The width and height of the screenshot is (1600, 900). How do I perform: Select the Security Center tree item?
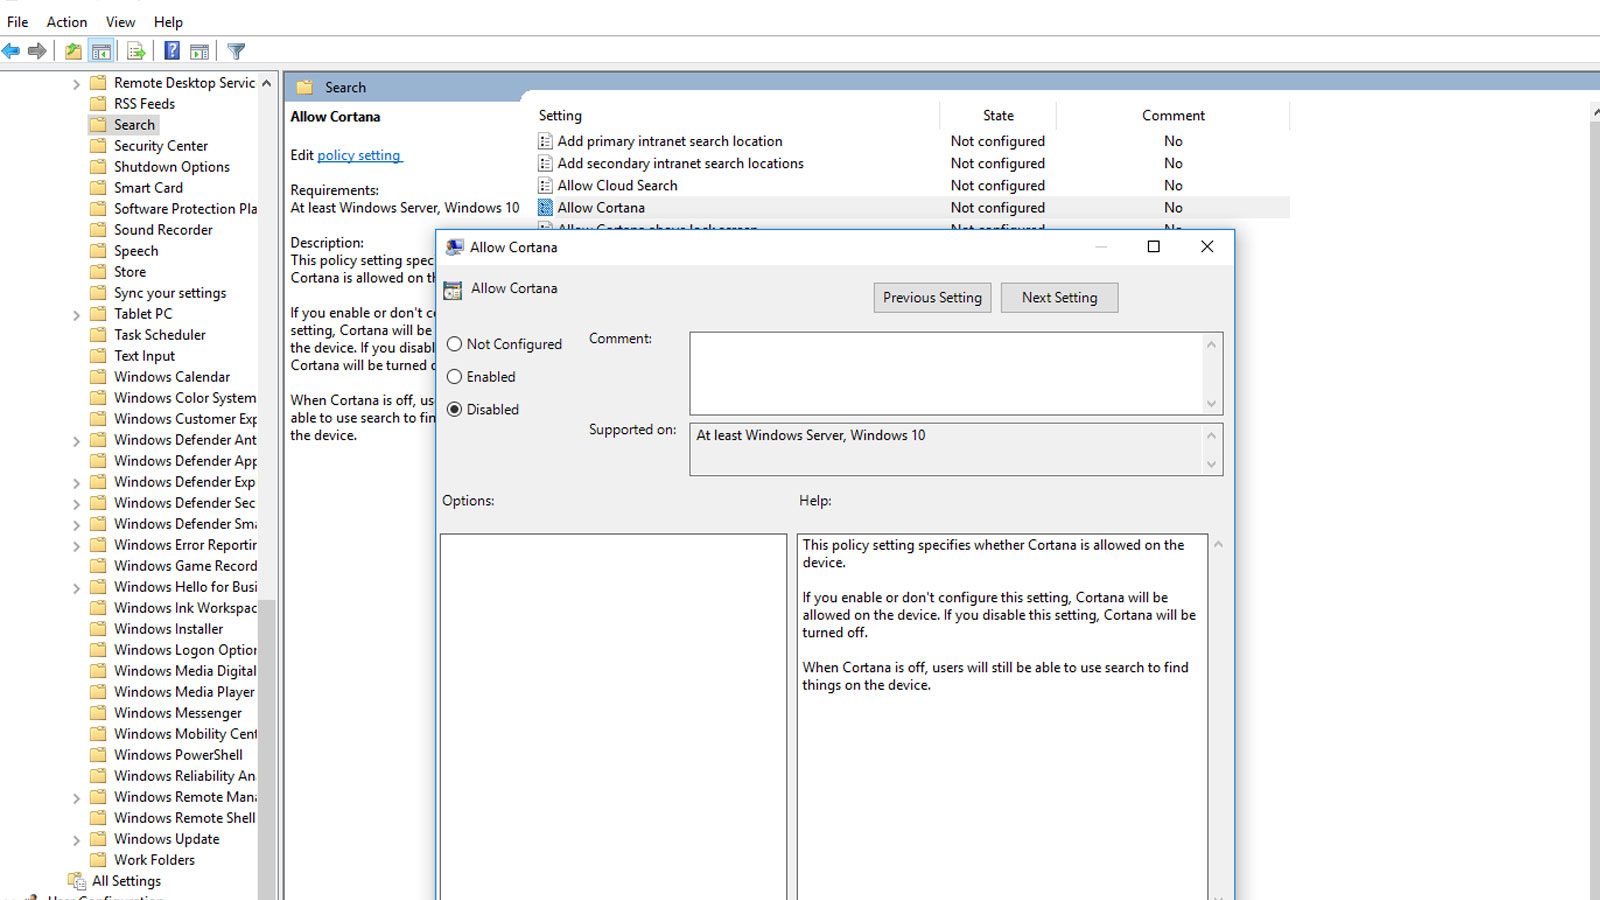click(x=161, y=146)
